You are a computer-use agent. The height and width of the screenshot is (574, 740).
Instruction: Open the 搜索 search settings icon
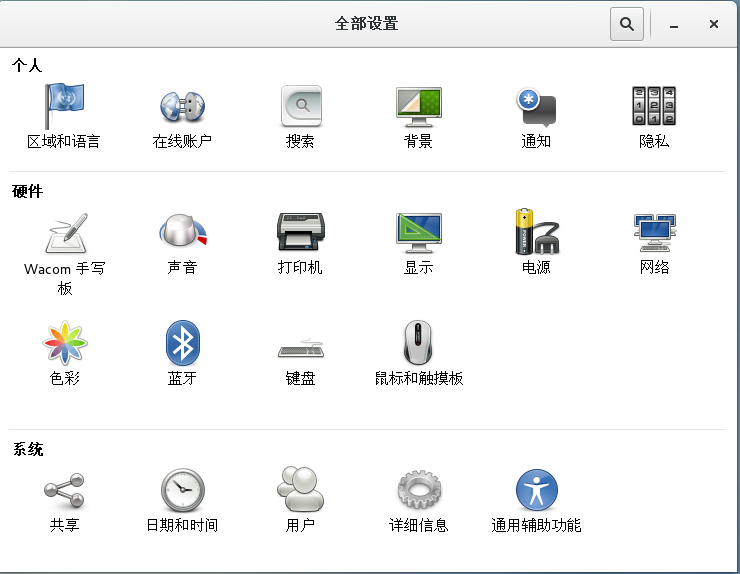click(x=301, y=106)
